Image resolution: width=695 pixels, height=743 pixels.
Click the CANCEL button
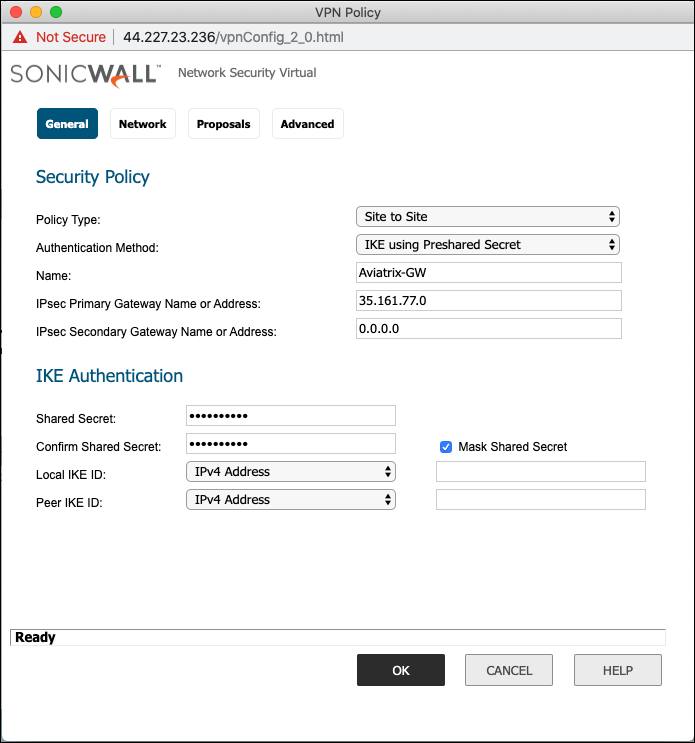click(509, 670)
